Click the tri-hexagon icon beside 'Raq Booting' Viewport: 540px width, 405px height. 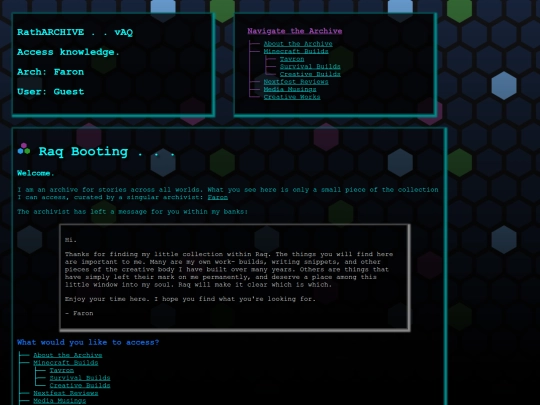tap(24, 149)
